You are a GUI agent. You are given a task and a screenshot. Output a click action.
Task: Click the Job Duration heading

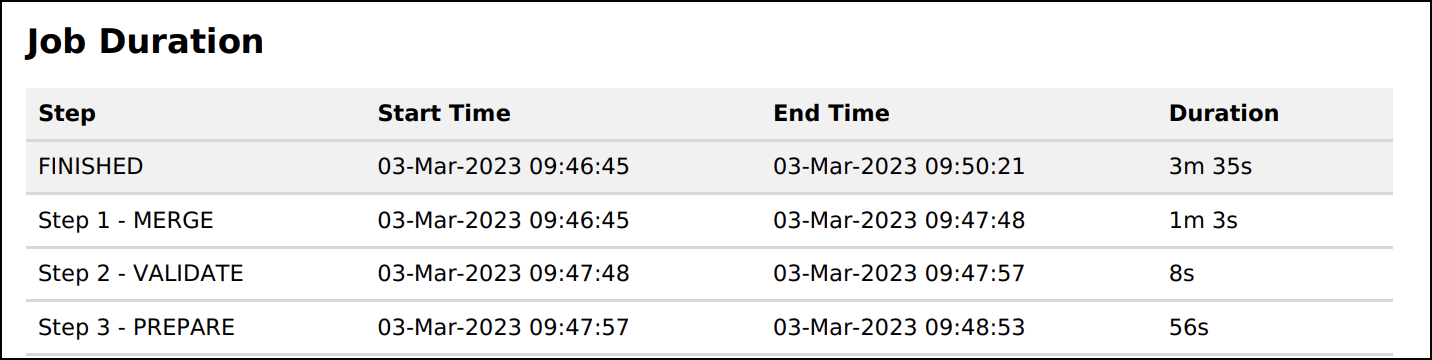[145, 42]
